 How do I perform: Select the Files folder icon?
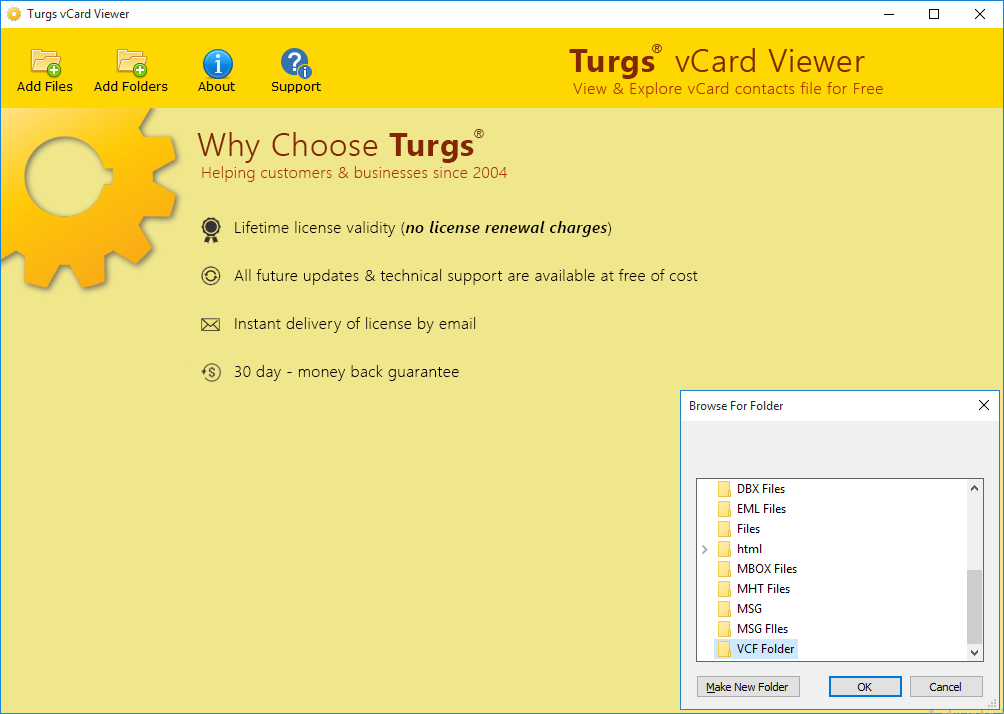coord(724,528)
